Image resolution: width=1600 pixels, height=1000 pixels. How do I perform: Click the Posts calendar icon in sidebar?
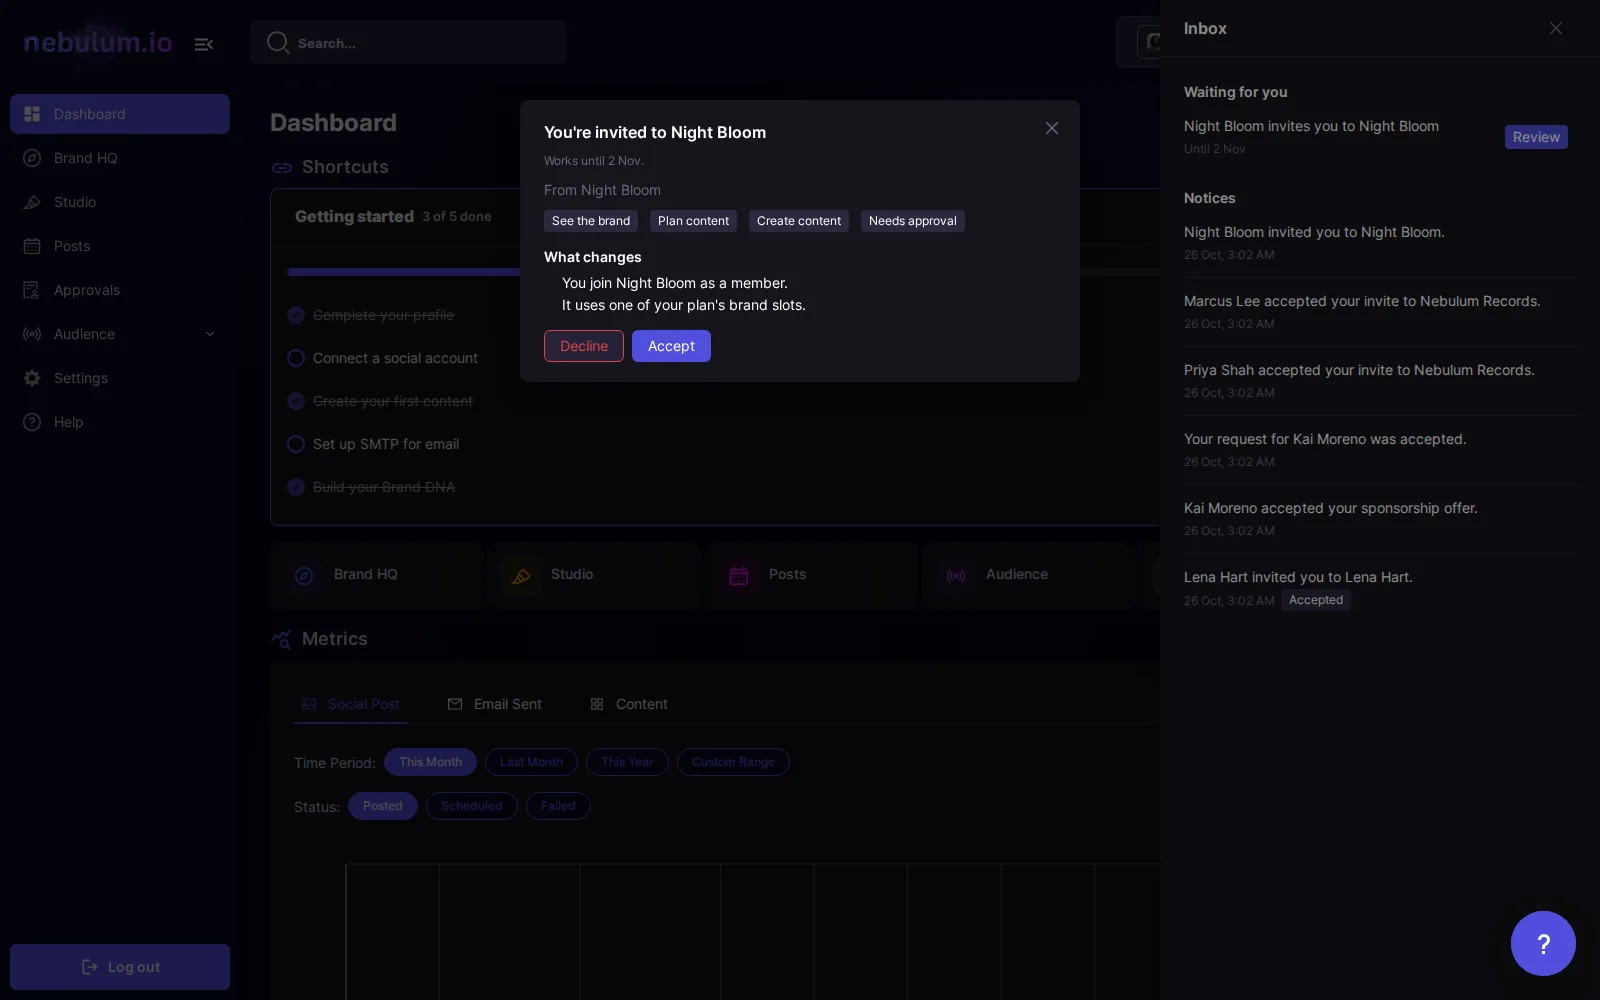coord(32,246)
